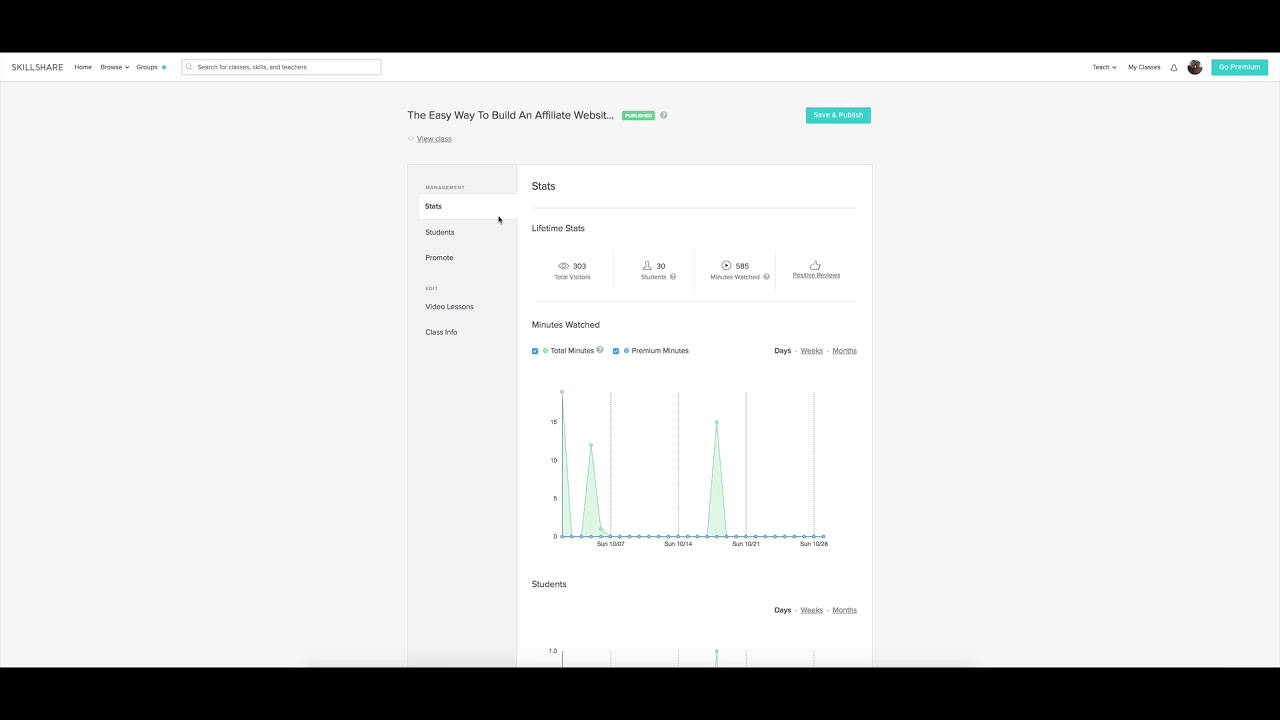Follow the View class link
The image size is (1280, 720).
[x=434, y=139]
